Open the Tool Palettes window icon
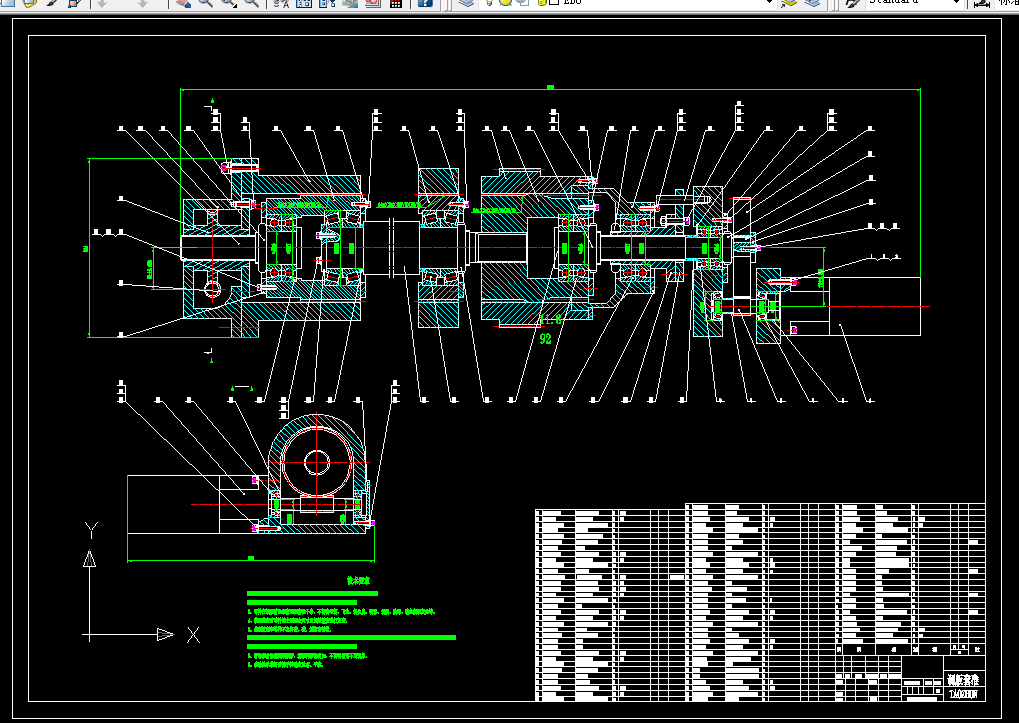This screenshot has width=1019, height=723. 327,3
